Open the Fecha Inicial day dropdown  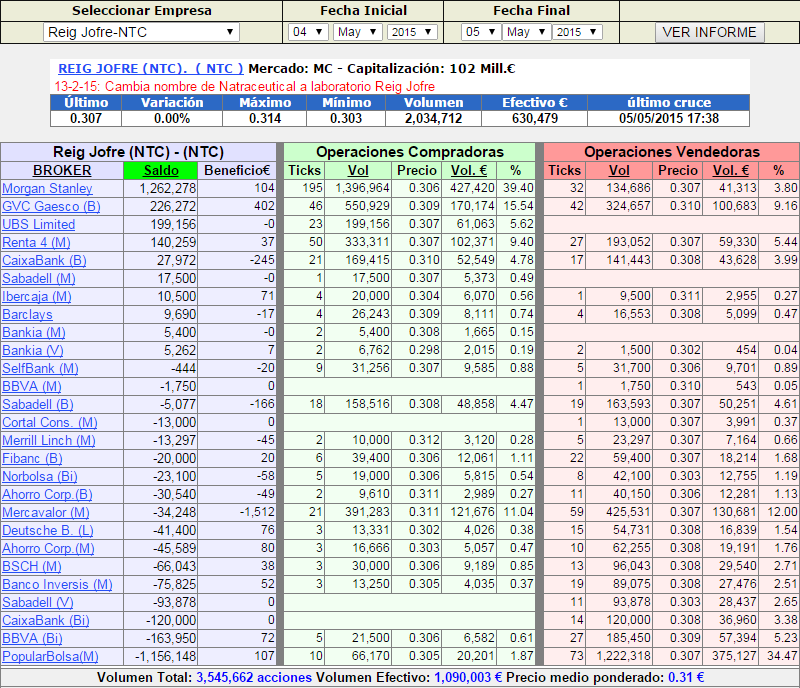click(307, 32)
